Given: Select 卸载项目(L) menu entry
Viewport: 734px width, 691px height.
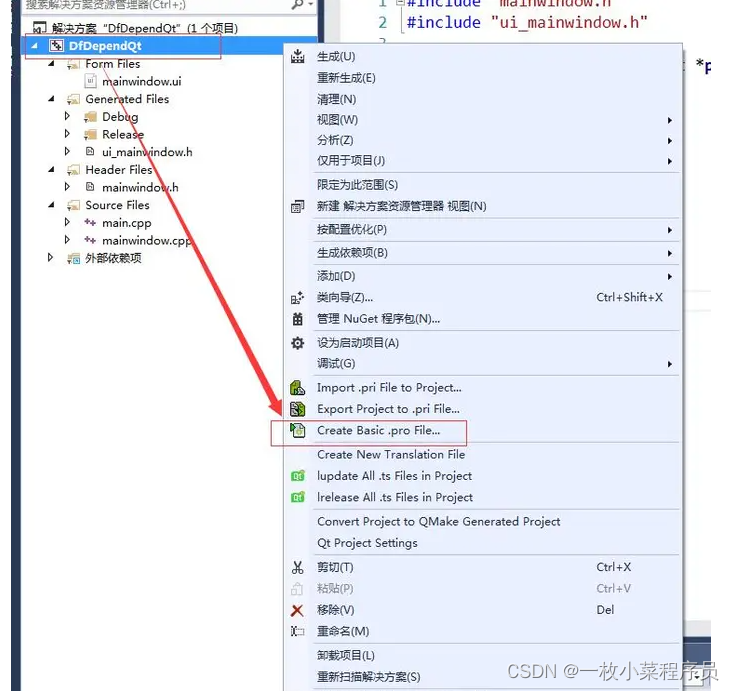Looking at the screenshot, I should 482,655.
